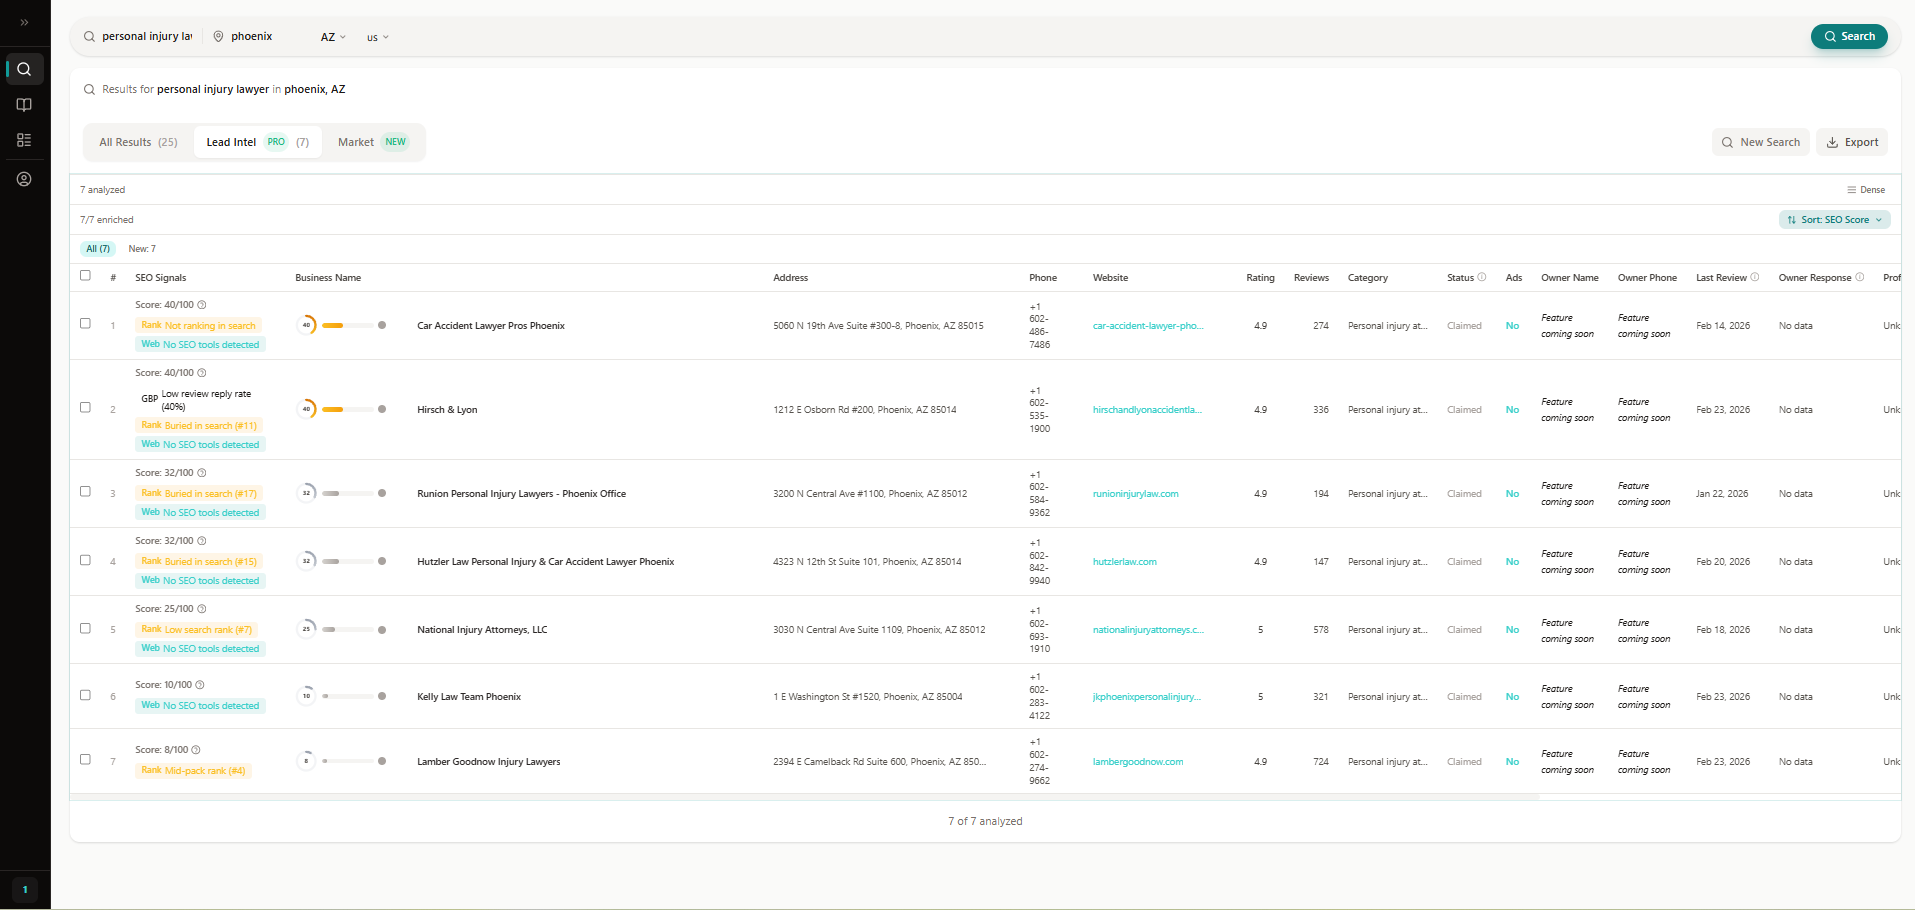The height and width of the screenshot is (910, 1915).
Task: Expand the Sort: SEO Score dropdown
Action: click(x=1834, y=220)
